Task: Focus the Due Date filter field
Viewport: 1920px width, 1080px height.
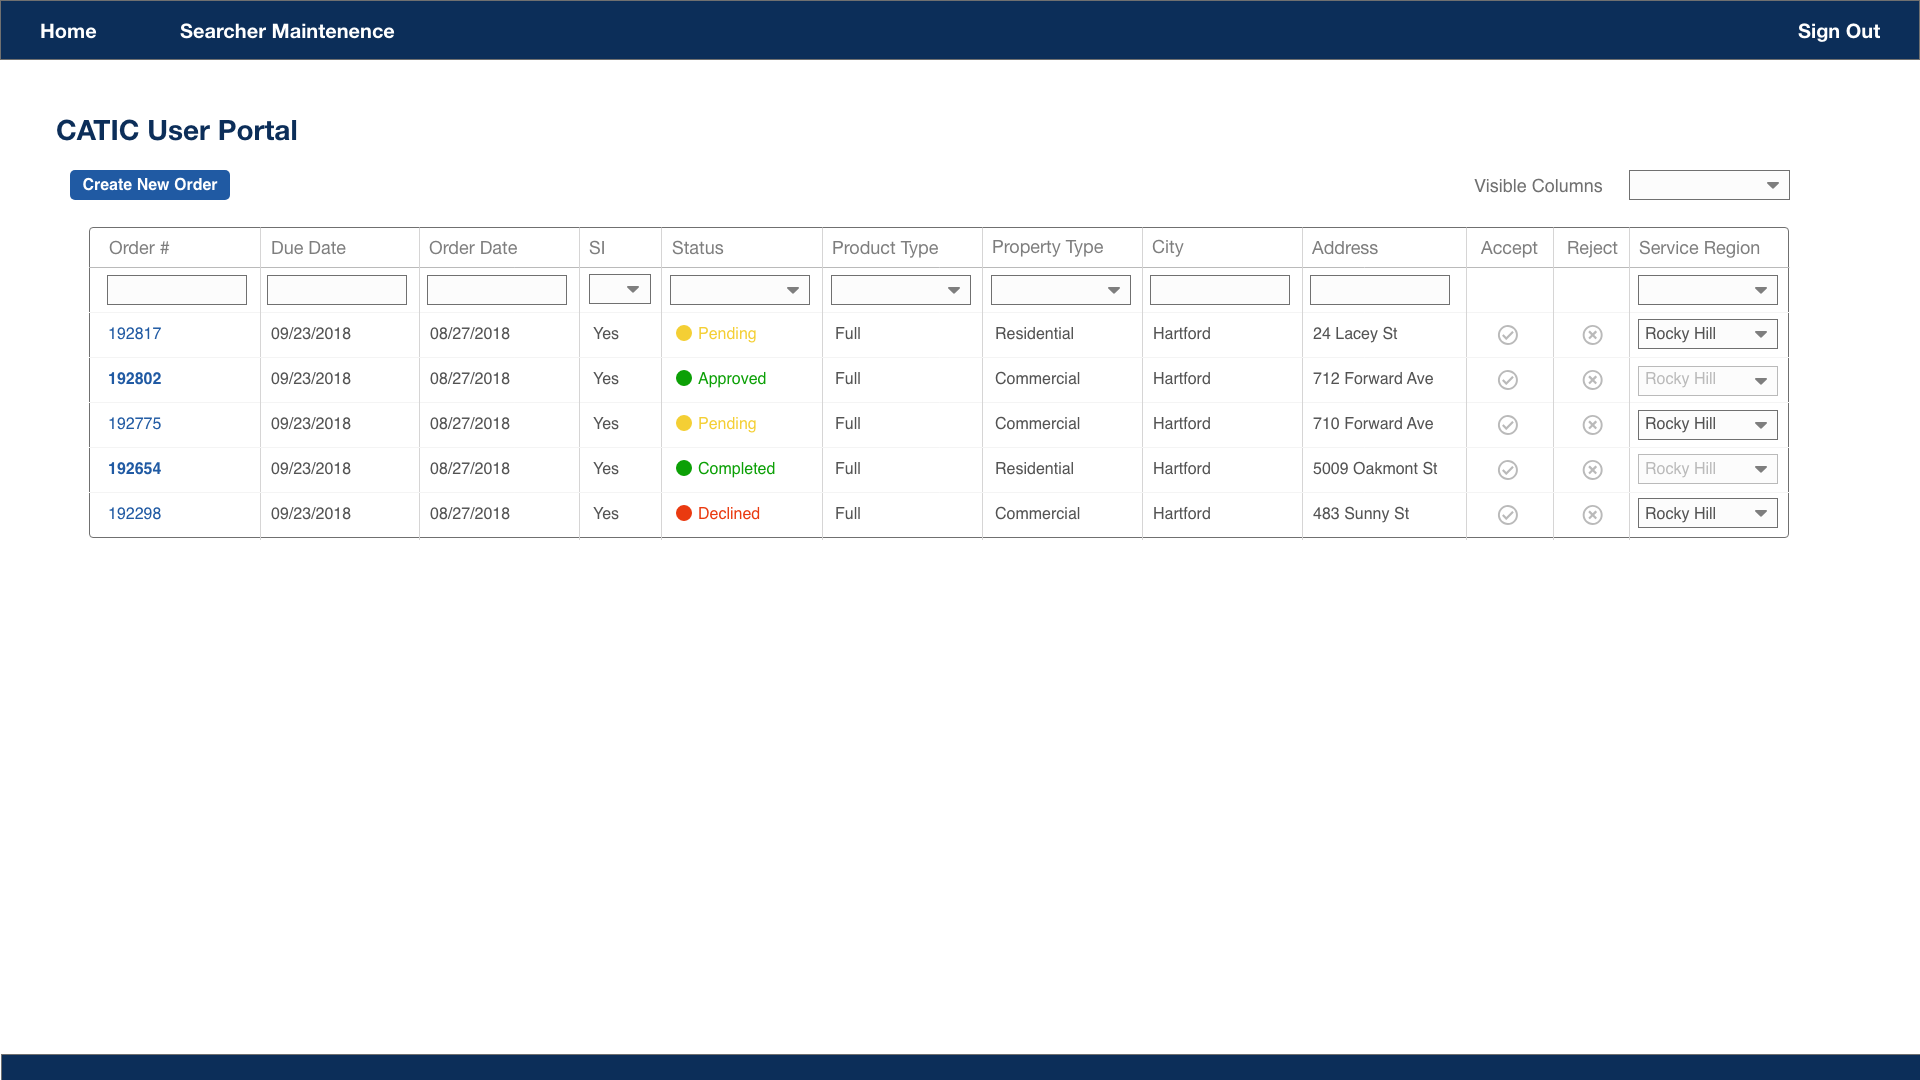Action: coord(337,290)
